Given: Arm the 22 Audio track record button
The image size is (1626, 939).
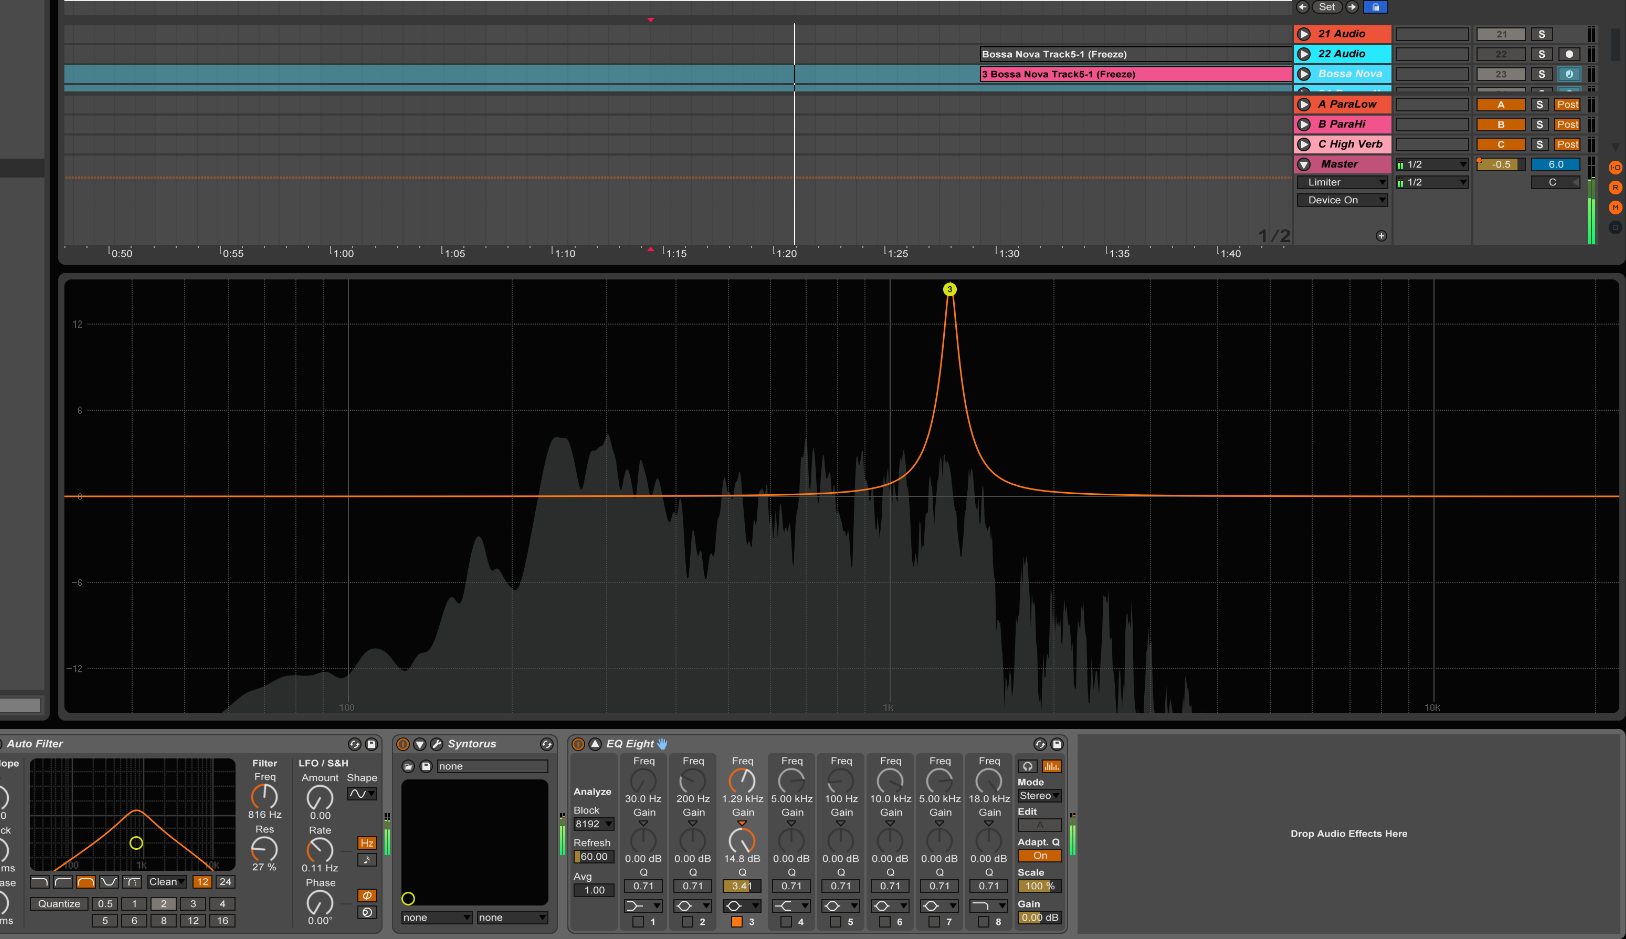Looking at the screenshot, I should click(1569, 54).
